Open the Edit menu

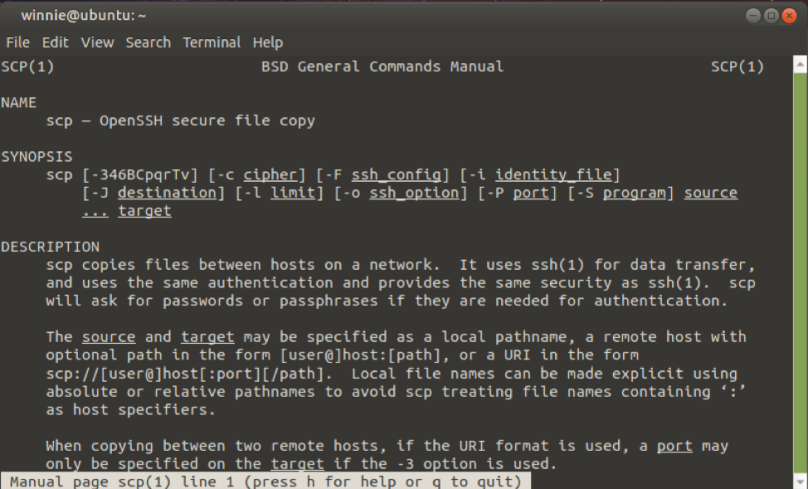pos(55,43)
